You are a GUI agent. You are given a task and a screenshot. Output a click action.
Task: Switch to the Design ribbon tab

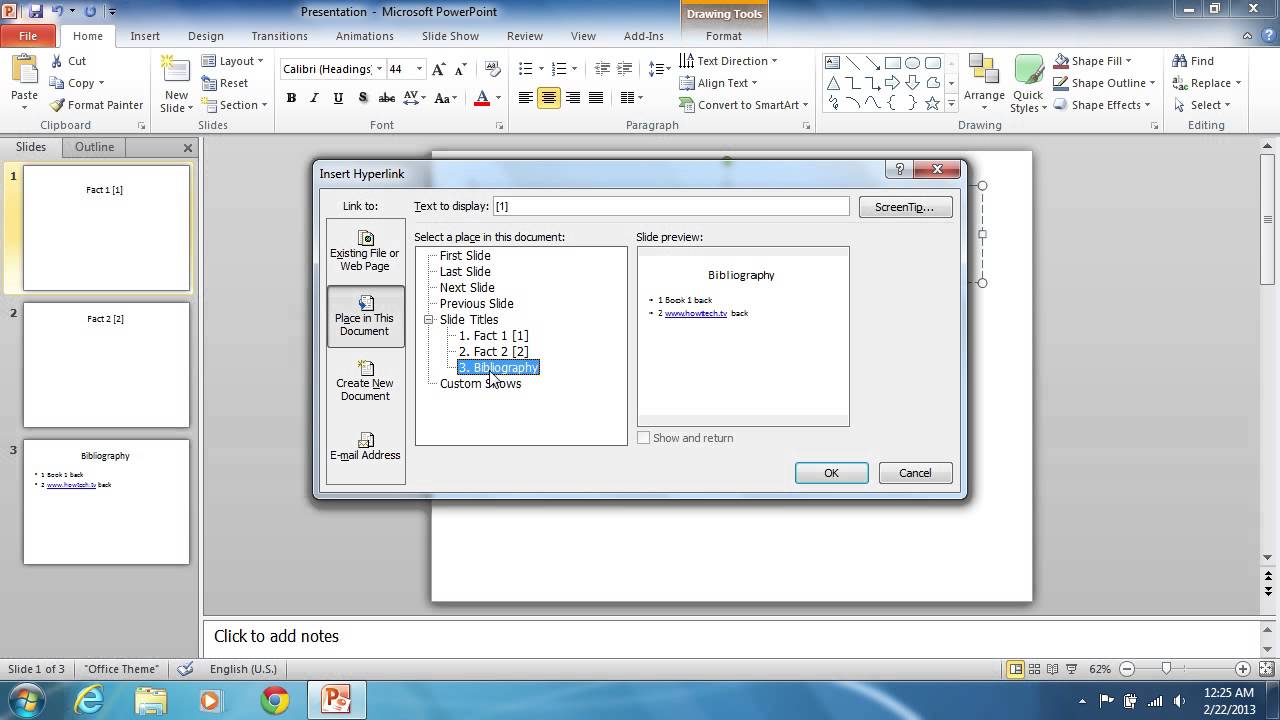tap(206, 36)
